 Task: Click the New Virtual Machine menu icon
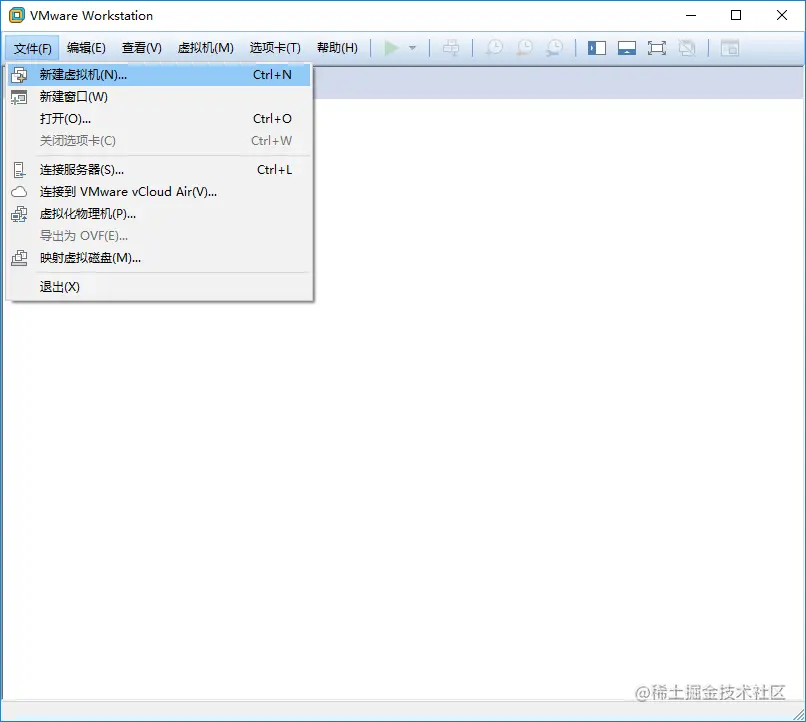coord(19,75)
